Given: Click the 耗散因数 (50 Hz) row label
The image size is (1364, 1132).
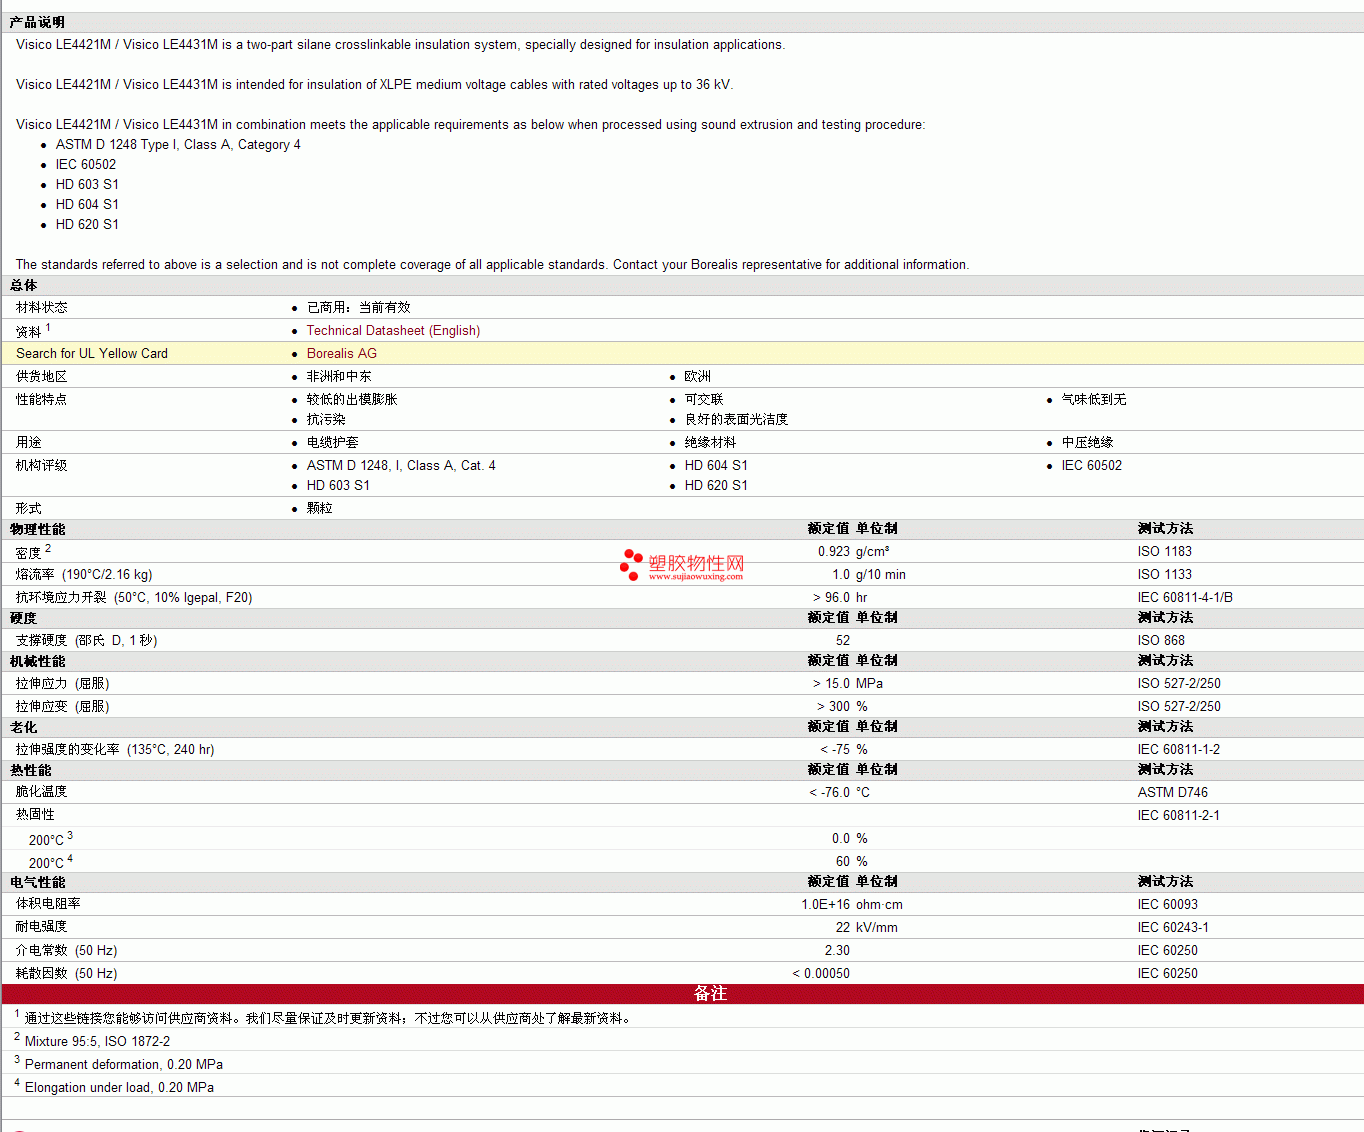Looking at the screenshot, I should point(67,974).
